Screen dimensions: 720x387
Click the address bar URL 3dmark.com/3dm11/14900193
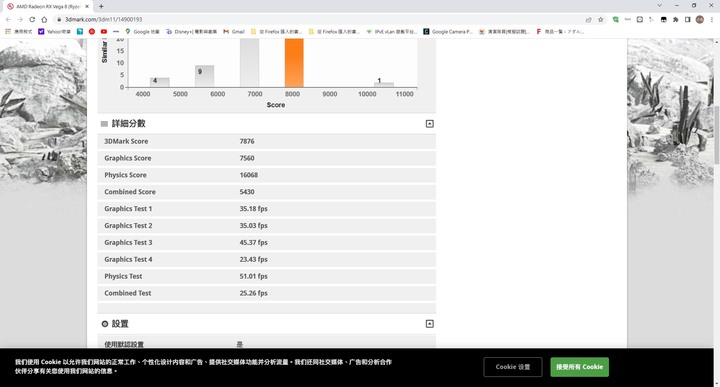click(x=103, y=20)
